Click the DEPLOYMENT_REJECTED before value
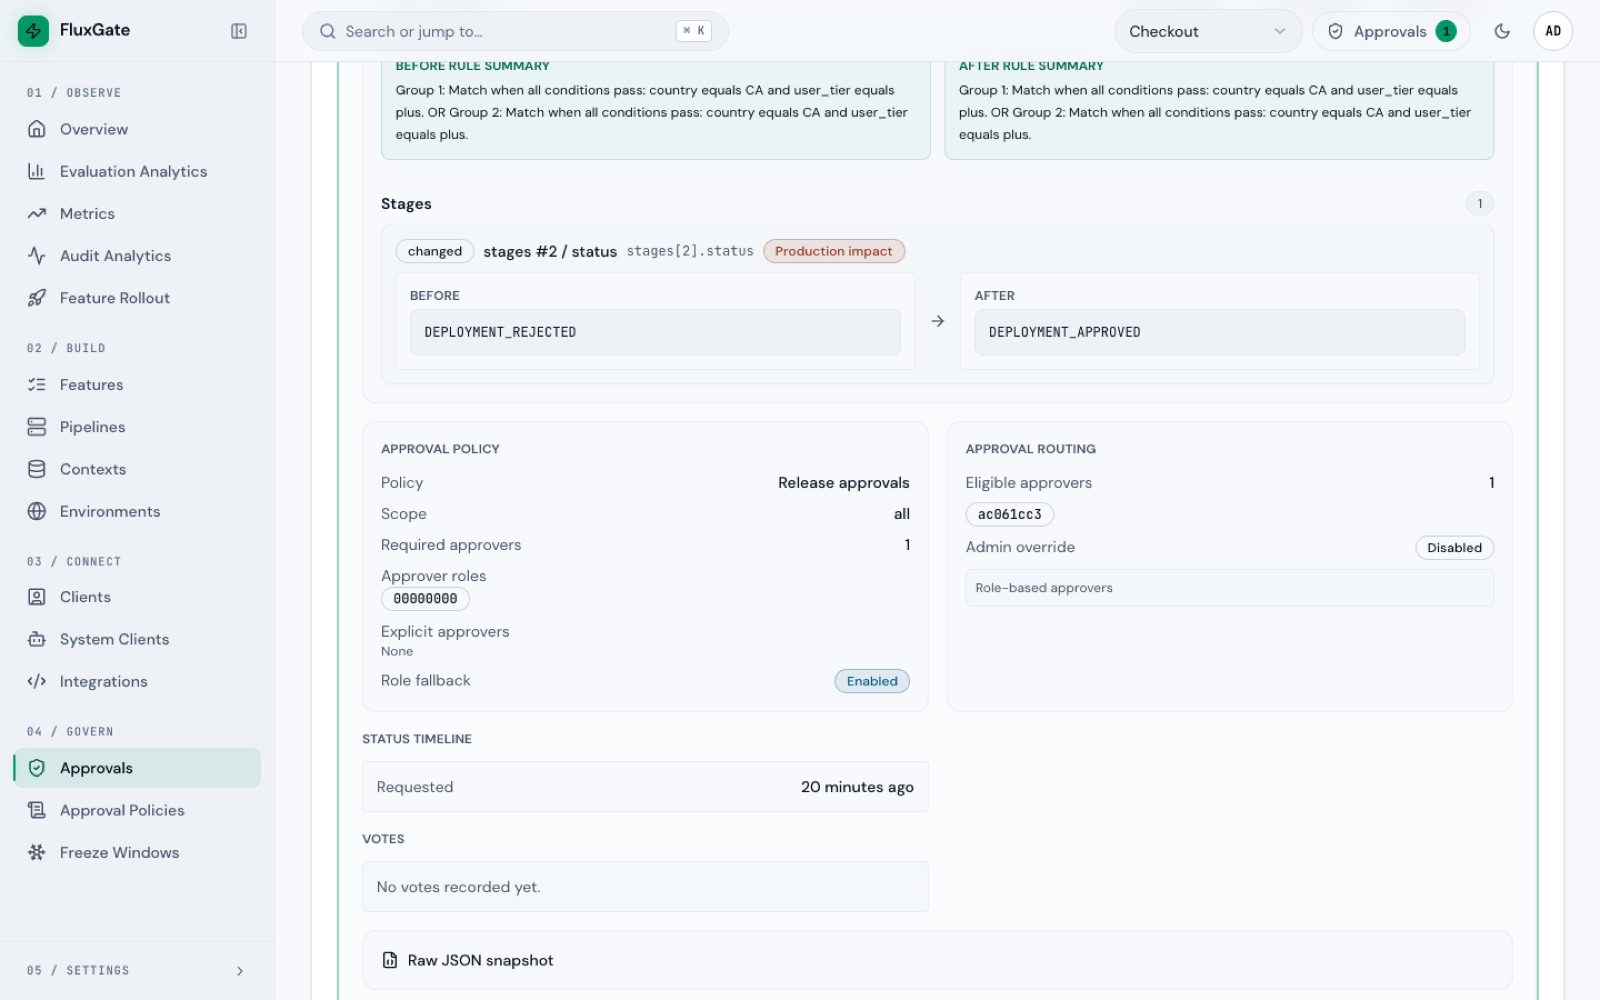This screenshot has height=1000, width=1600. click(x=655, y=332)
